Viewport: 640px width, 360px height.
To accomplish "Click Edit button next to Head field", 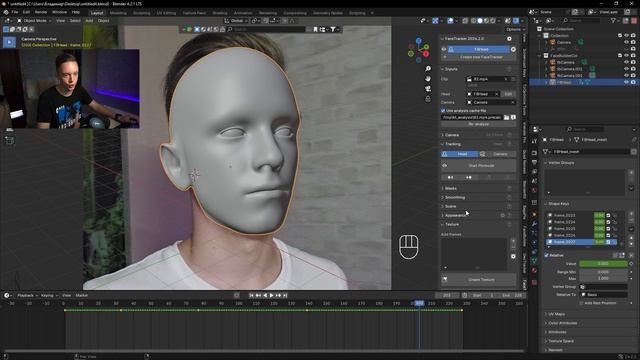I will pos(508,94).
